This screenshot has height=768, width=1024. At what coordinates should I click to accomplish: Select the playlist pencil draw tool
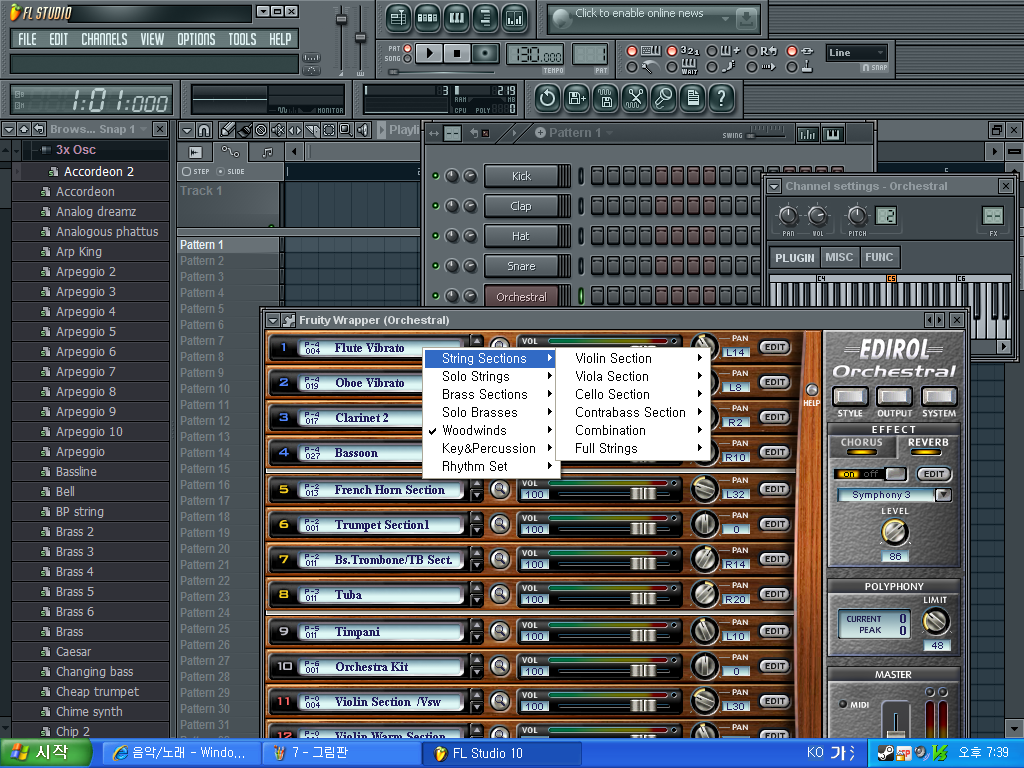tap(227, 130)
